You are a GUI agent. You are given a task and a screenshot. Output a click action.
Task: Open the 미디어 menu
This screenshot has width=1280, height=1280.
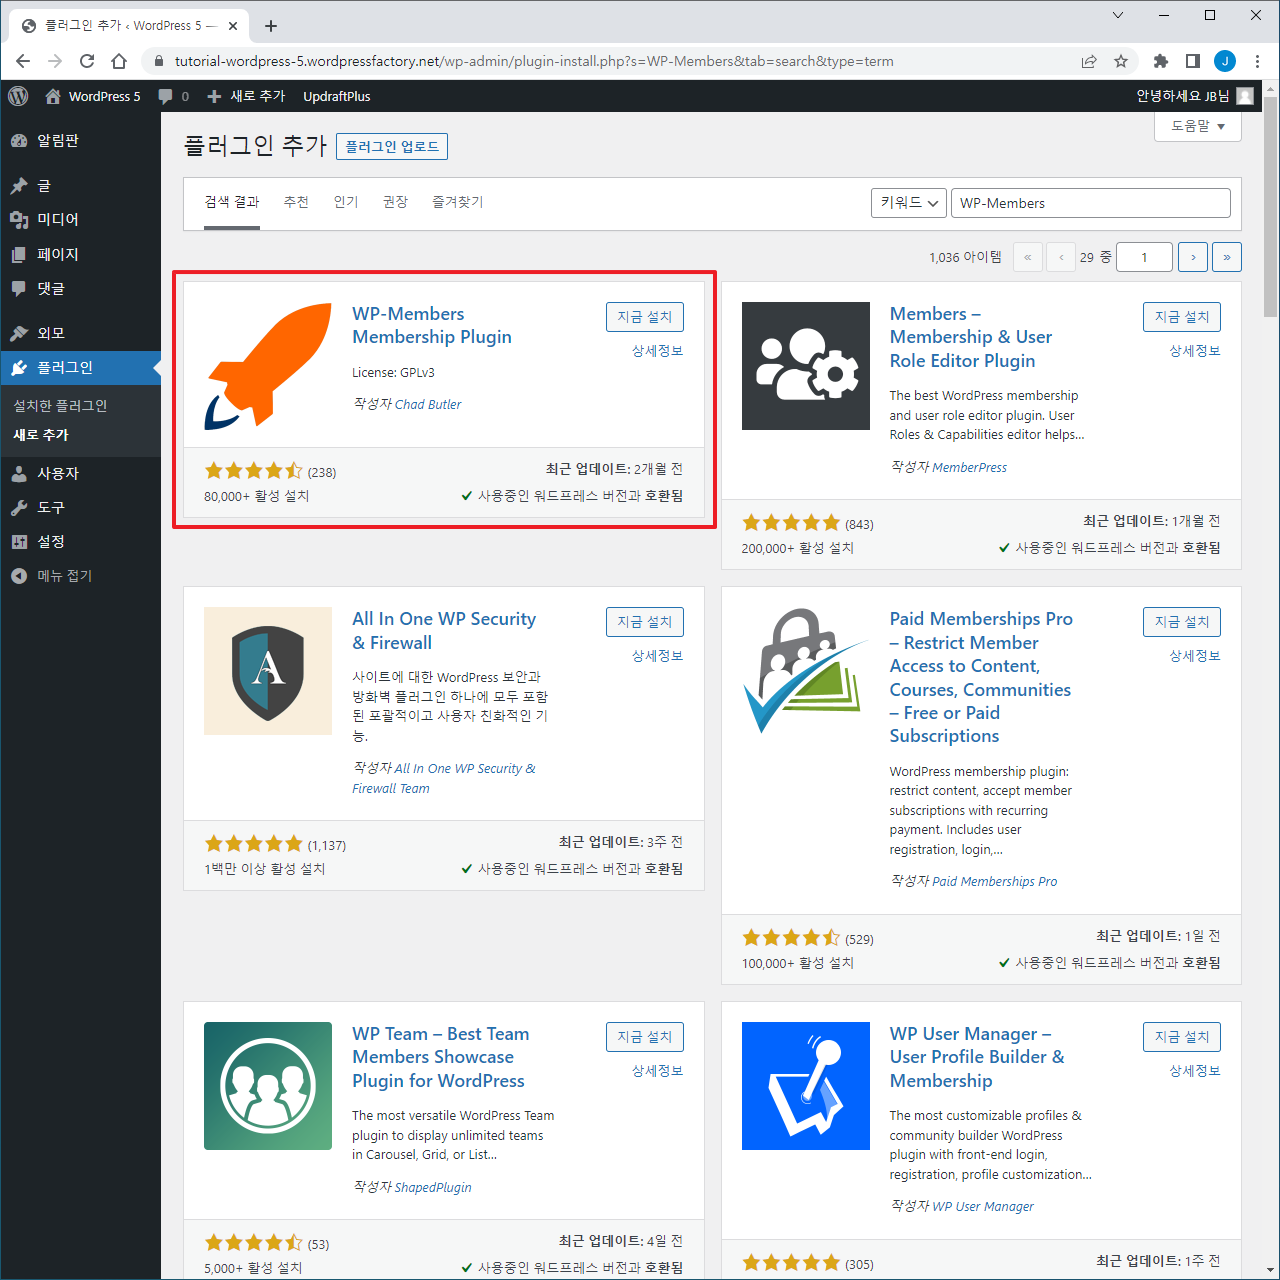click(80, 220)
